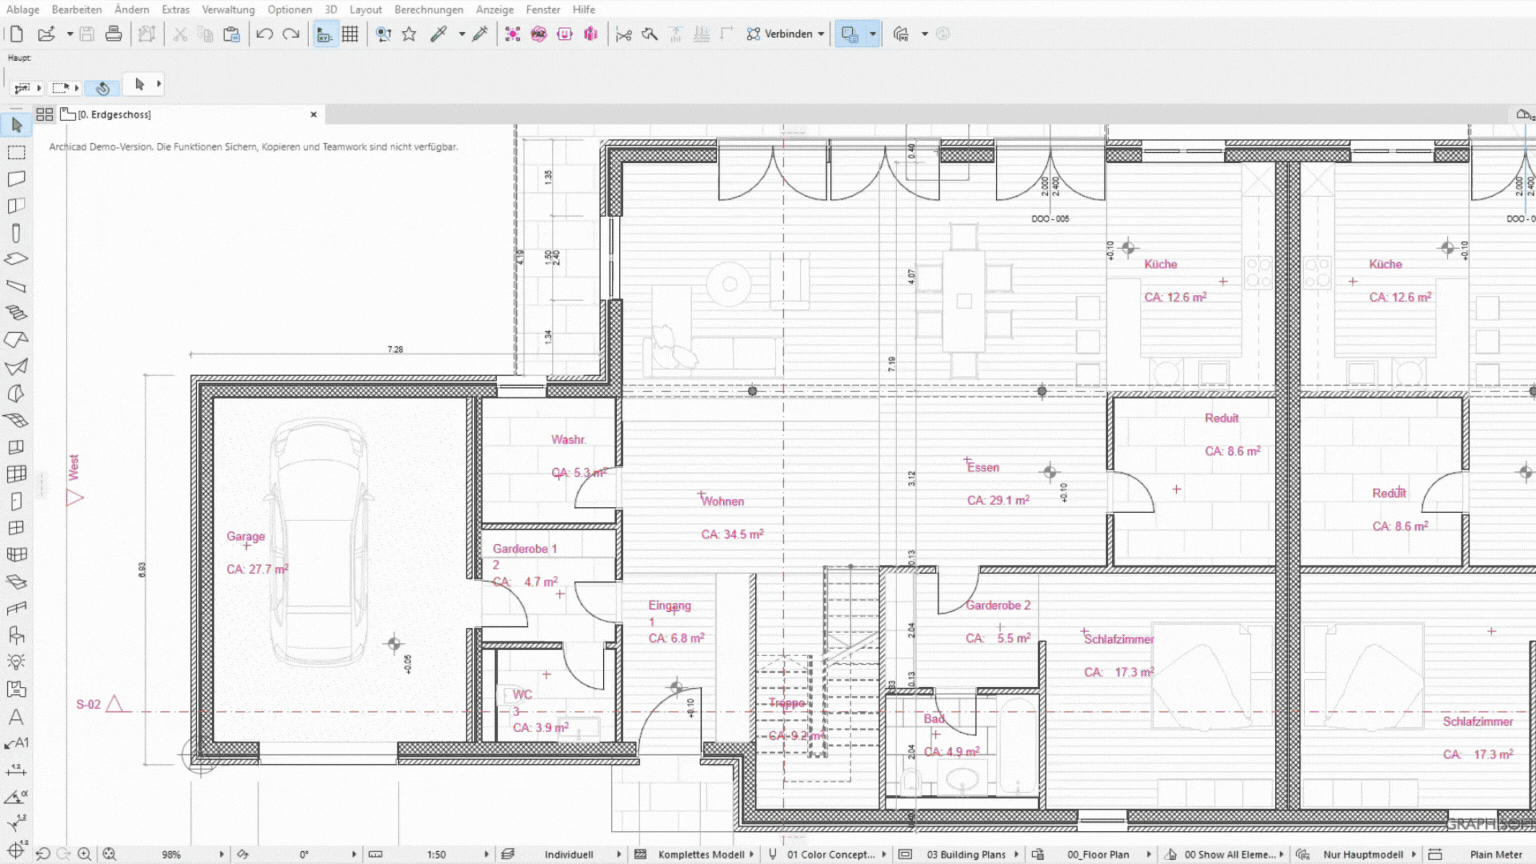Click the S-02 section marker
This screenshot has height=864, width=1536.
click(99, 704)
